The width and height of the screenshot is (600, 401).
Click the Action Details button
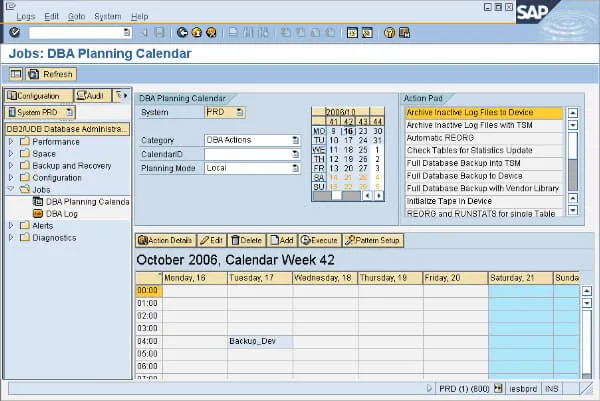[x=166, y=240]
